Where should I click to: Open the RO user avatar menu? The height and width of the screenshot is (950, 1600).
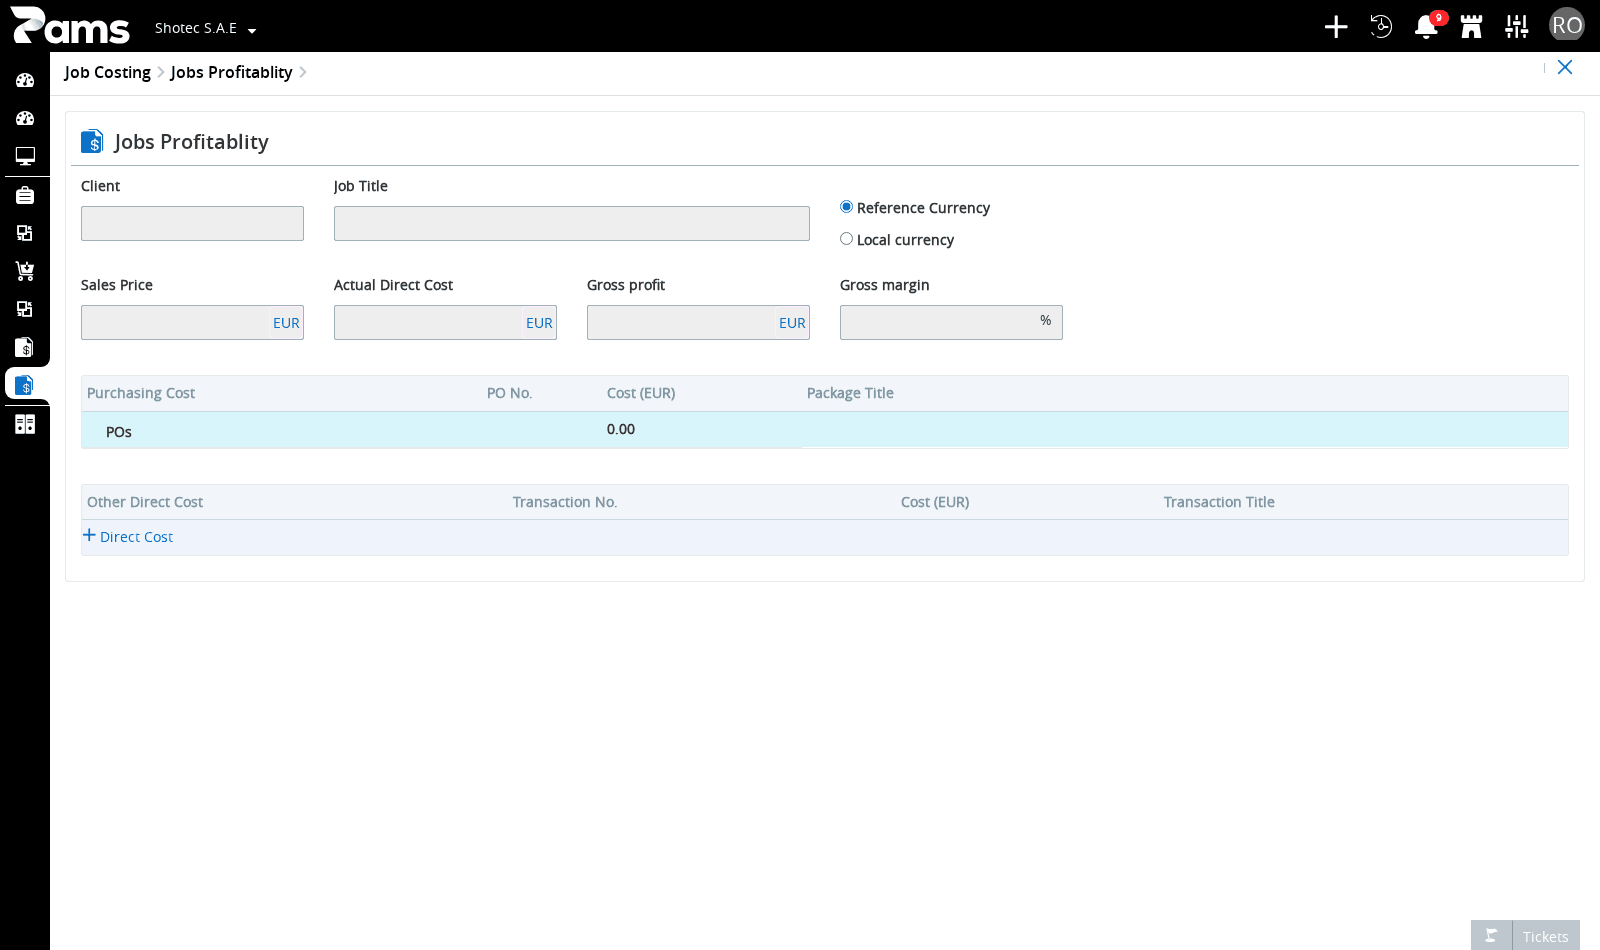(x=1567, y=25)
